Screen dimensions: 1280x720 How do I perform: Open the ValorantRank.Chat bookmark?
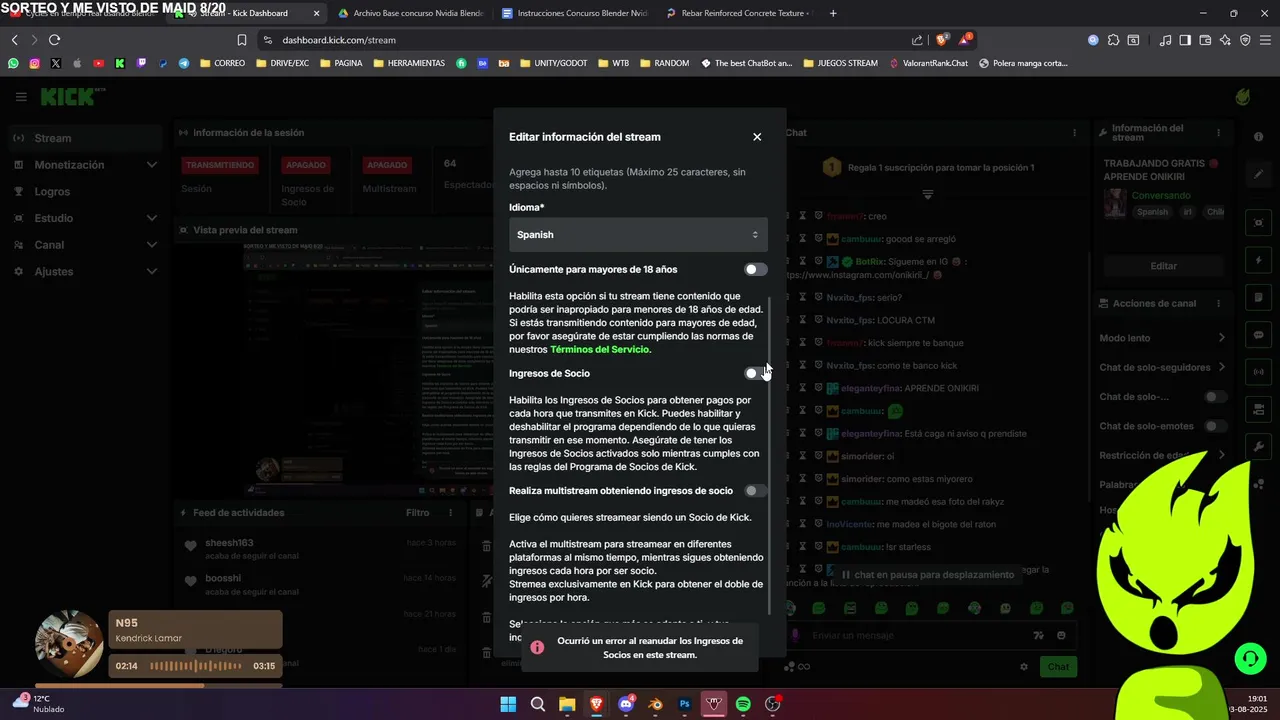[x=929, y=63]
